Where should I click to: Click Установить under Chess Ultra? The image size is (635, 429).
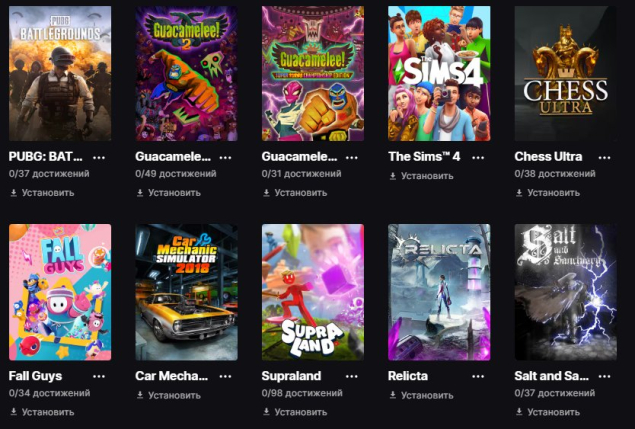[x=548, y=193]
